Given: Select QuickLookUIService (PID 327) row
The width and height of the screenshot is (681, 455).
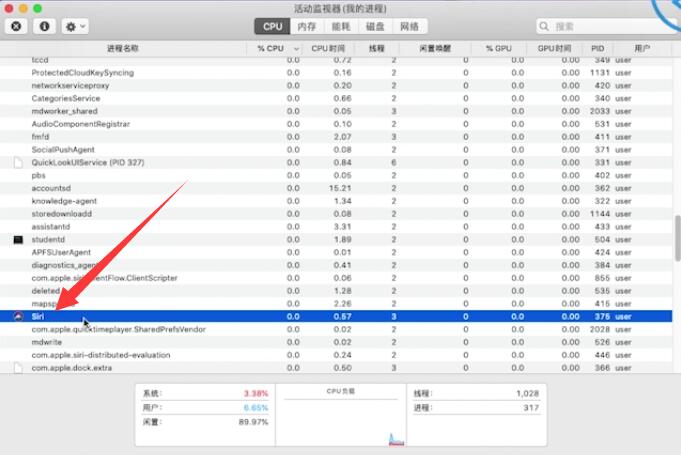Looking at the screenshot, I should [336, 162].
